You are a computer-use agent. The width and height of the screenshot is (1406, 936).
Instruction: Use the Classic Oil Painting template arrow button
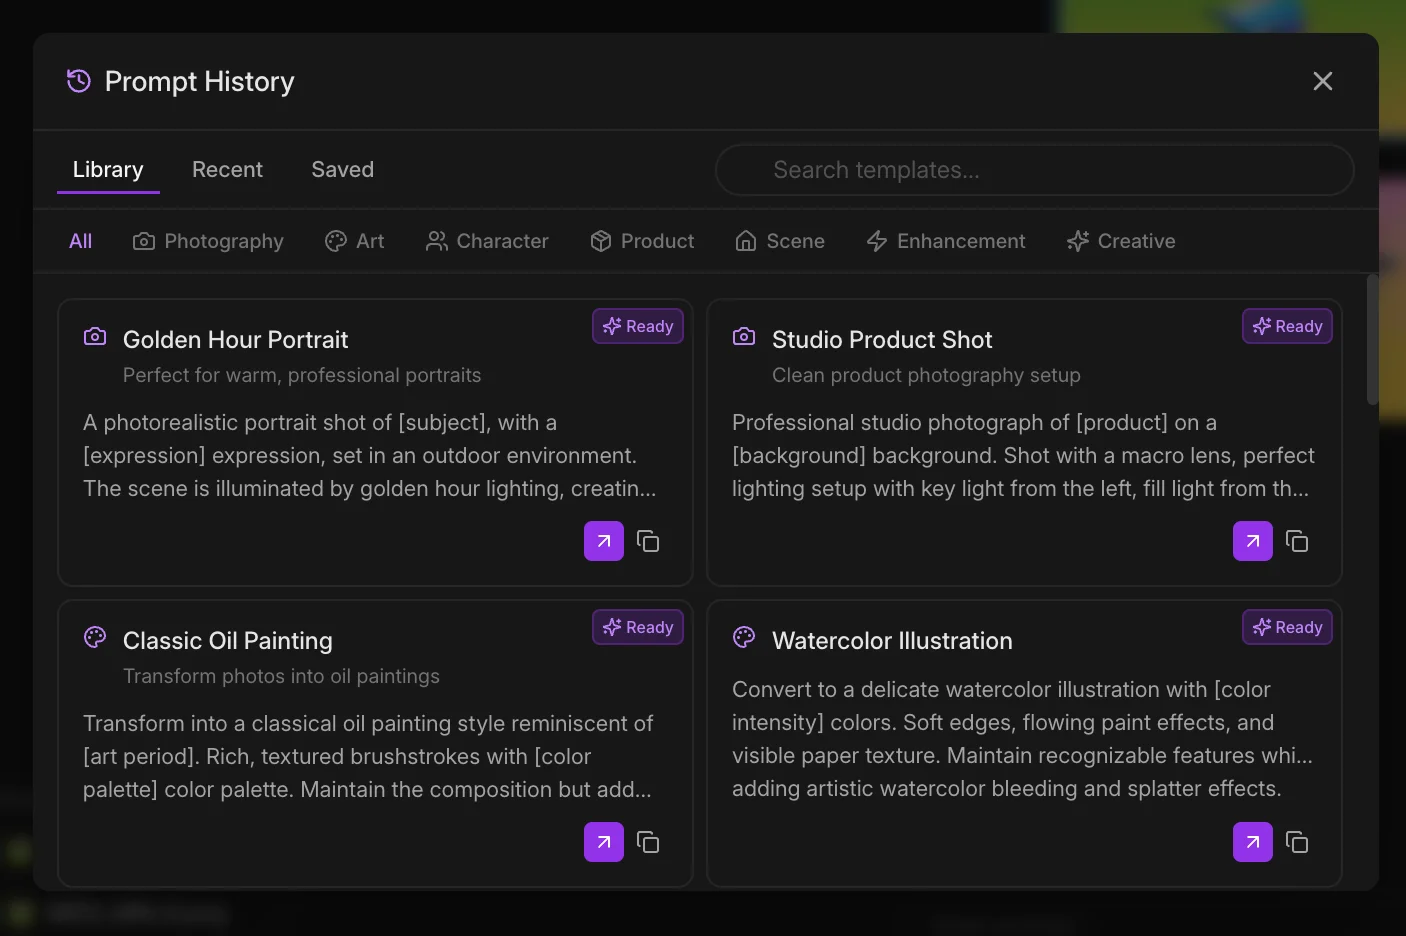point(603,842)
